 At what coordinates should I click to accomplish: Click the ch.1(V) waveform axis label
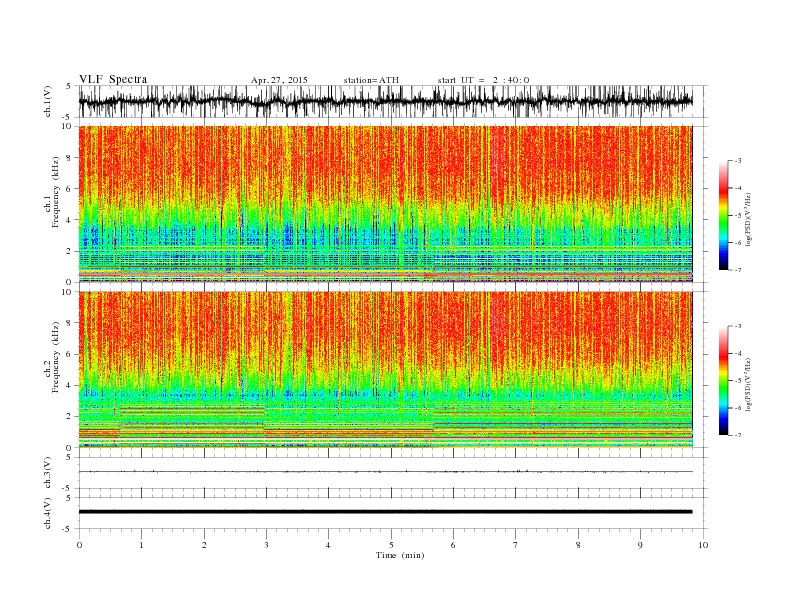(48, 101)
